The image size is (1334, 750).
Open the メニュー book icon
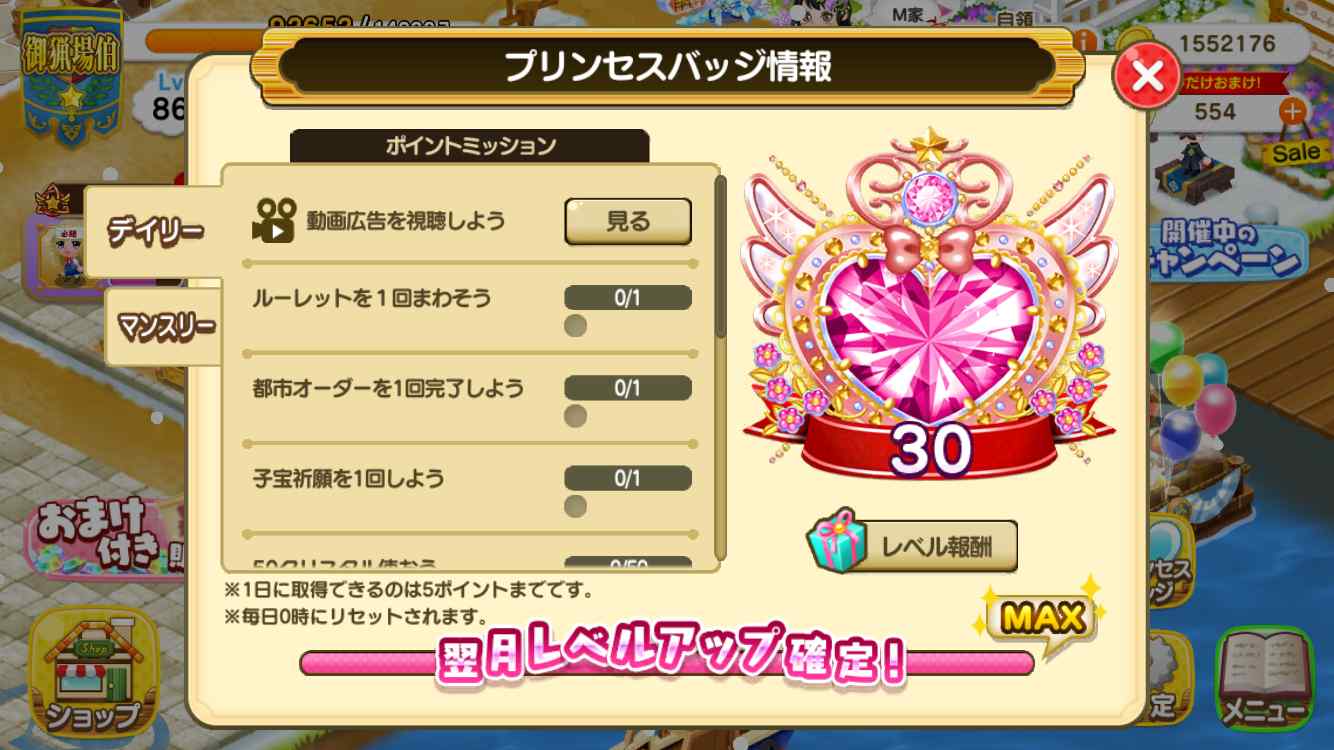pyautogui.click(x=1264, y=678)
